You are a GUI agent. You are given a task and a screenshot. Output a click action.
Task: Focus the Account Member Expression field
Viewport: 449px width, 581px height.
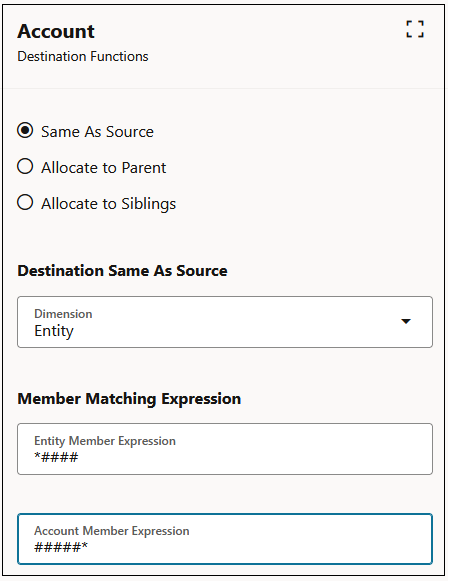(x=225, y=539)
